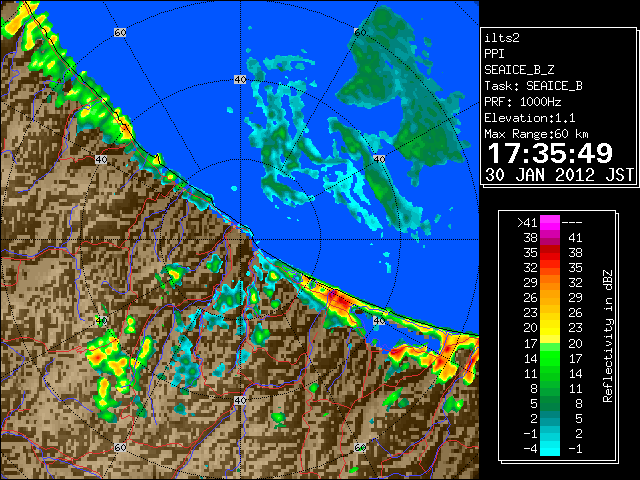Click the "-4" legend label
This screenshot has width=640, height=480.
point(530,449)
